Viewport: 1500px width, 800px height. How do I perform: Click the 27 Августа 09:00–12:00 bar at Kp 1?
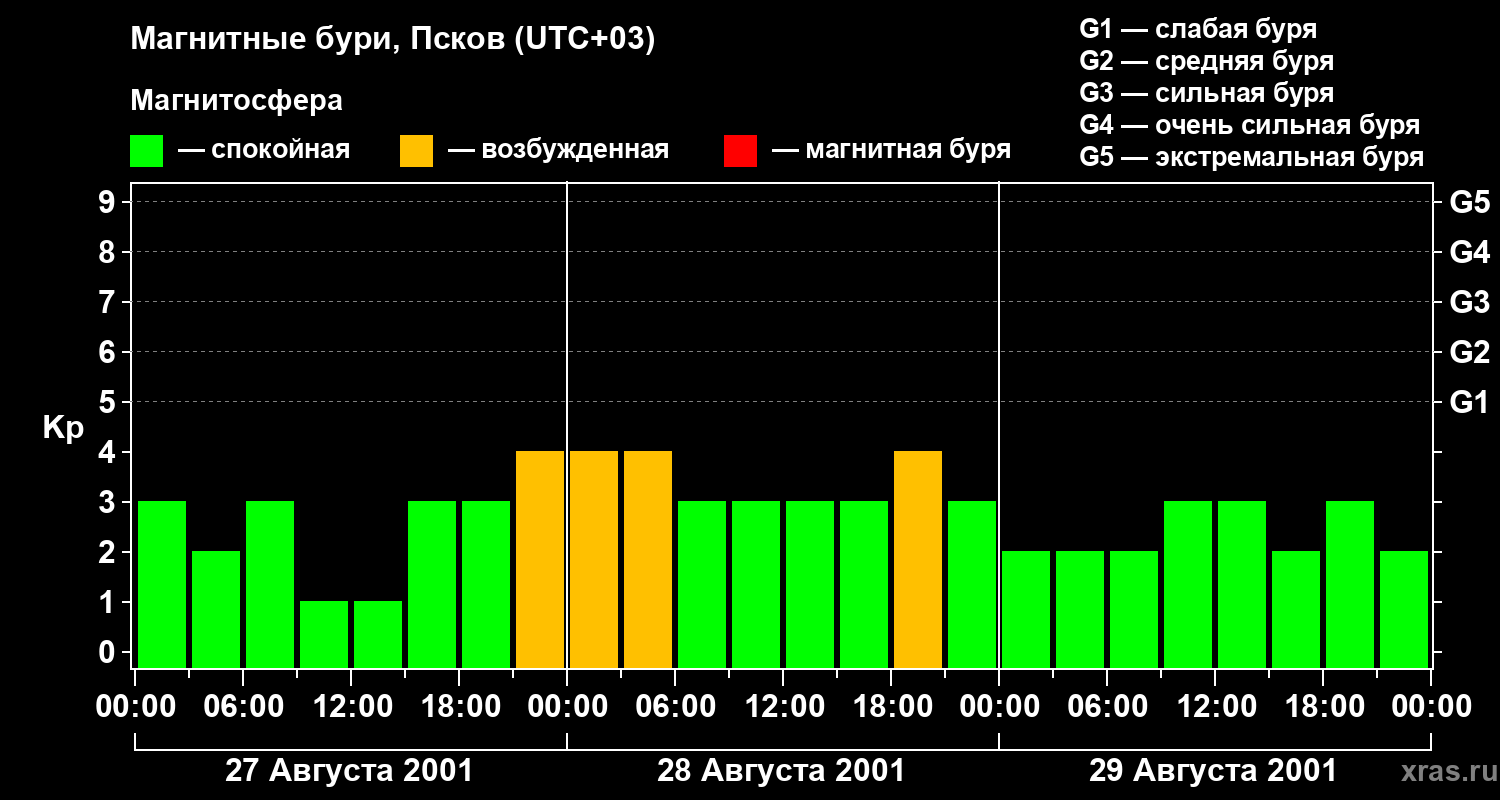324,635
